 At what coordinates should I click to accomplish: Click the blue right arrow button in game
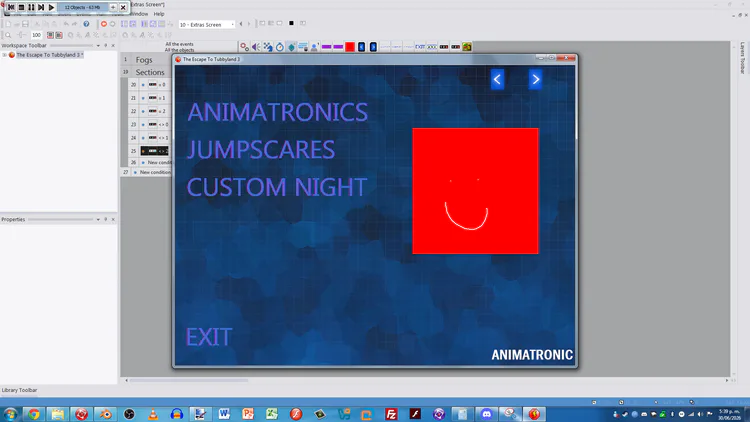tap(535, 79)
